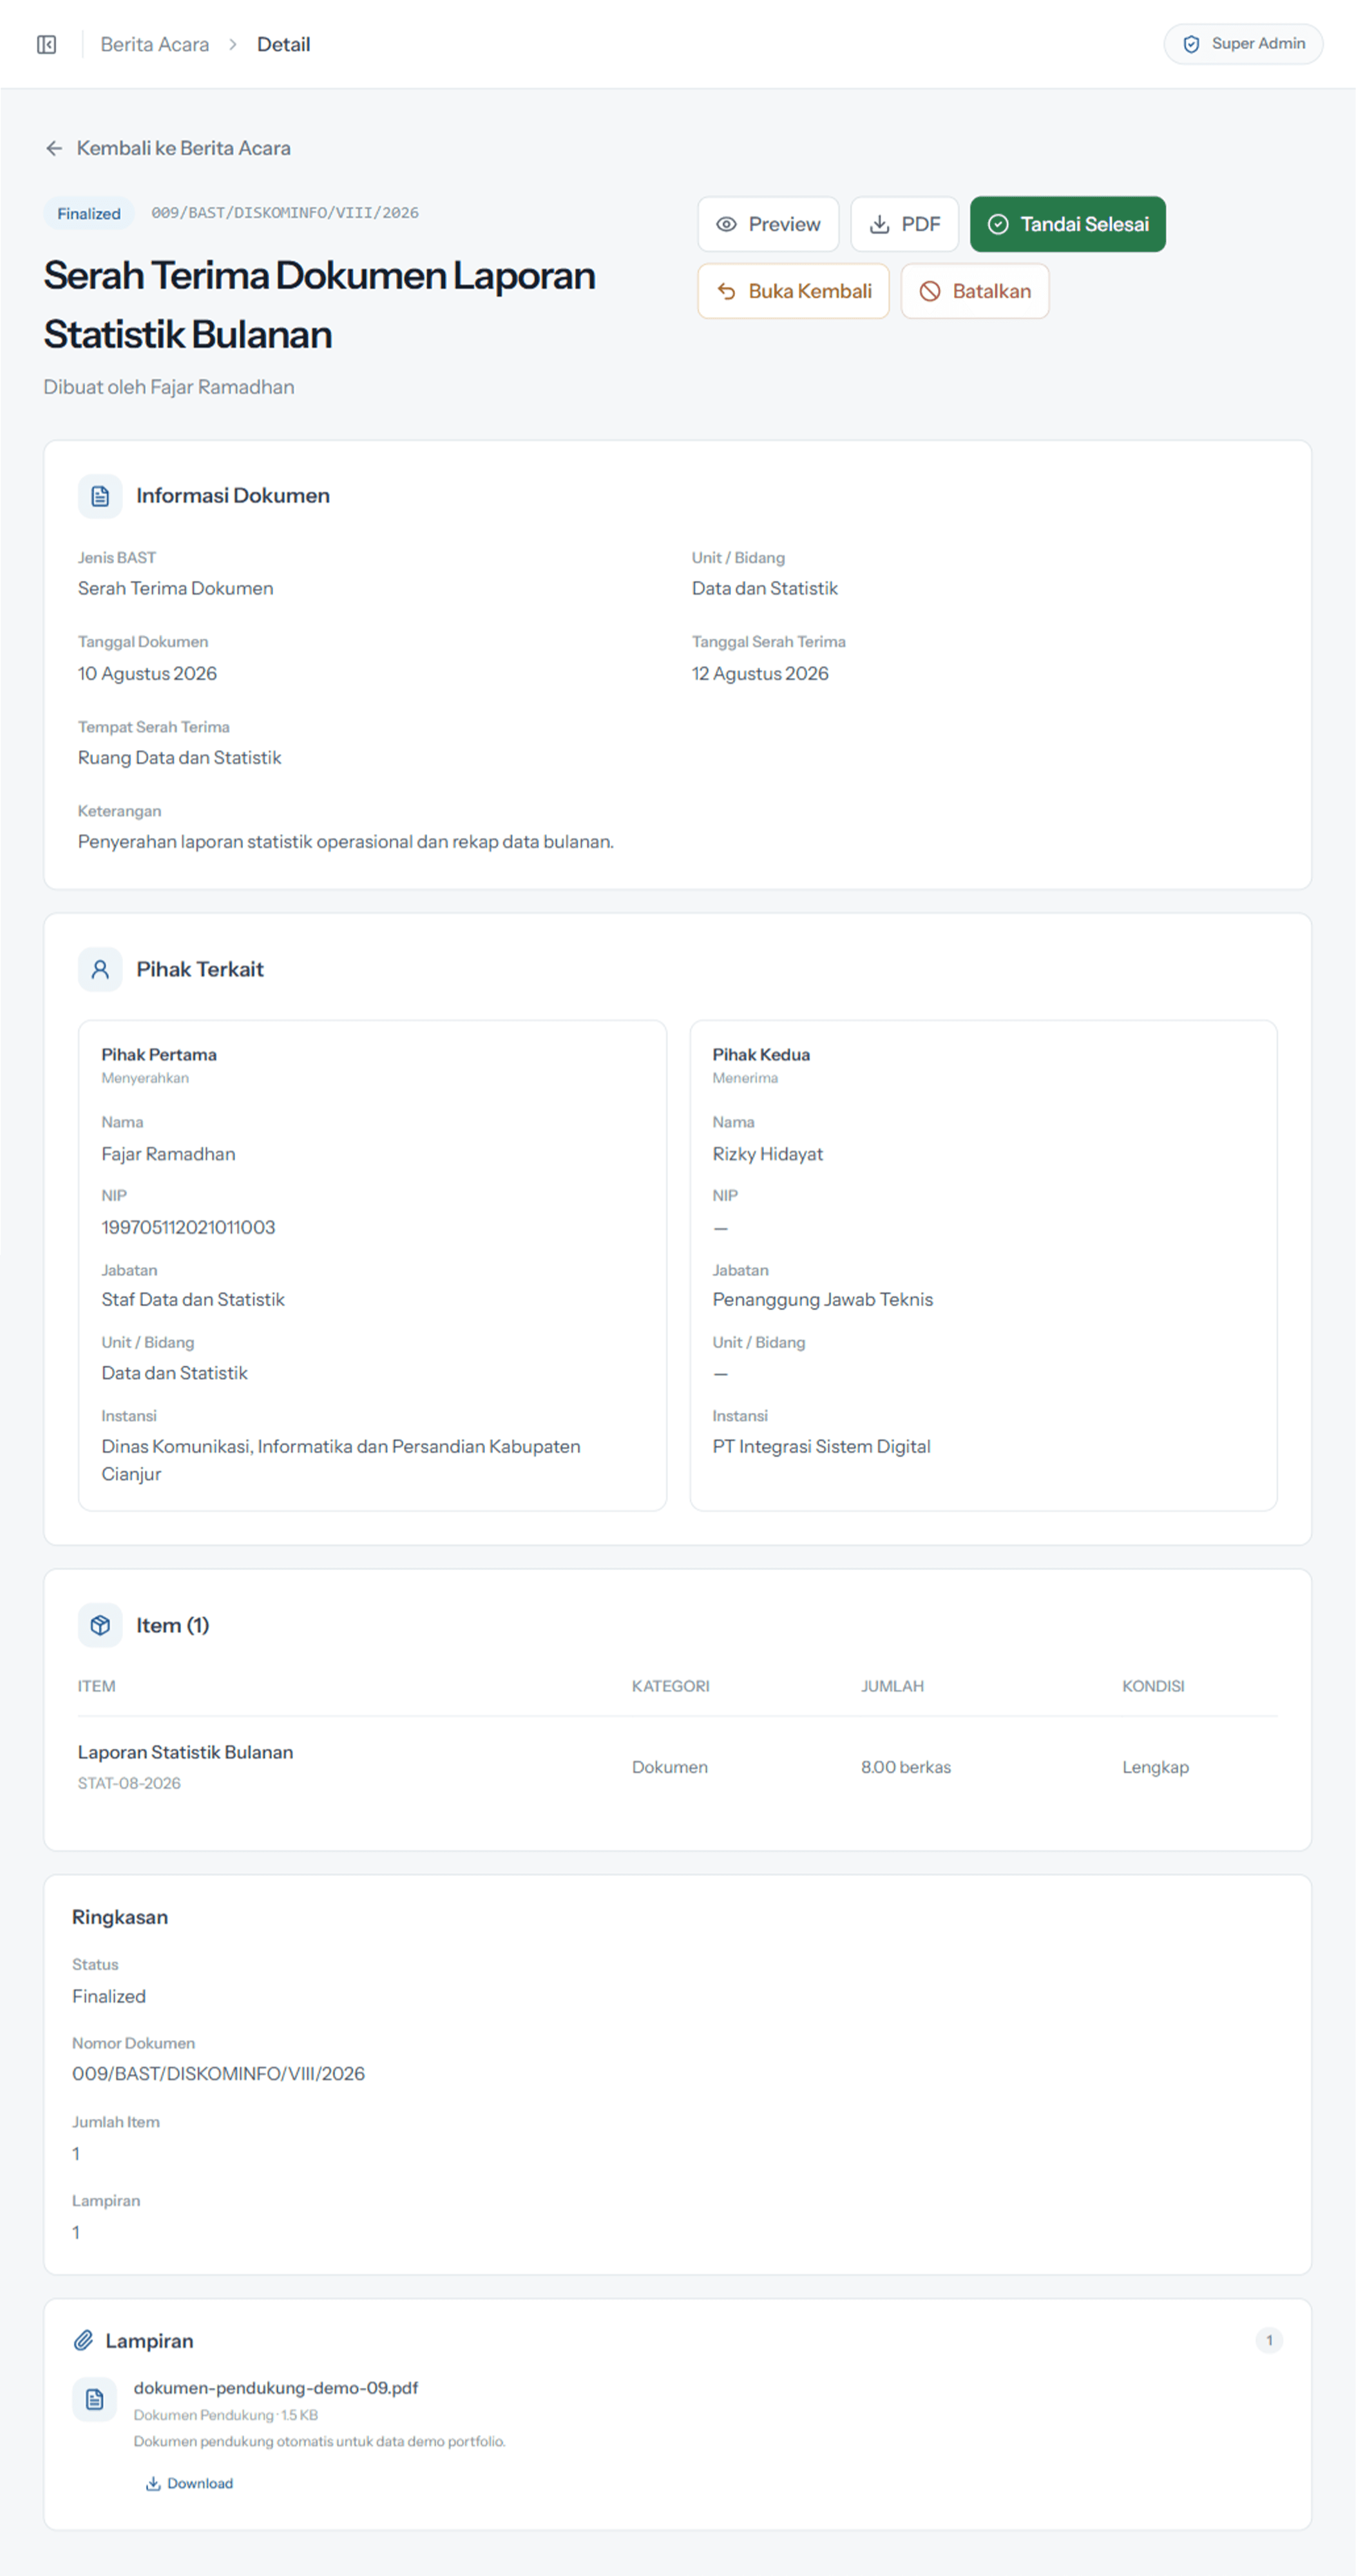The height and width of the screenshot is (2576, 1356).
Task: Select the name Rizky Hidayat
Action: pos(767,1154)
